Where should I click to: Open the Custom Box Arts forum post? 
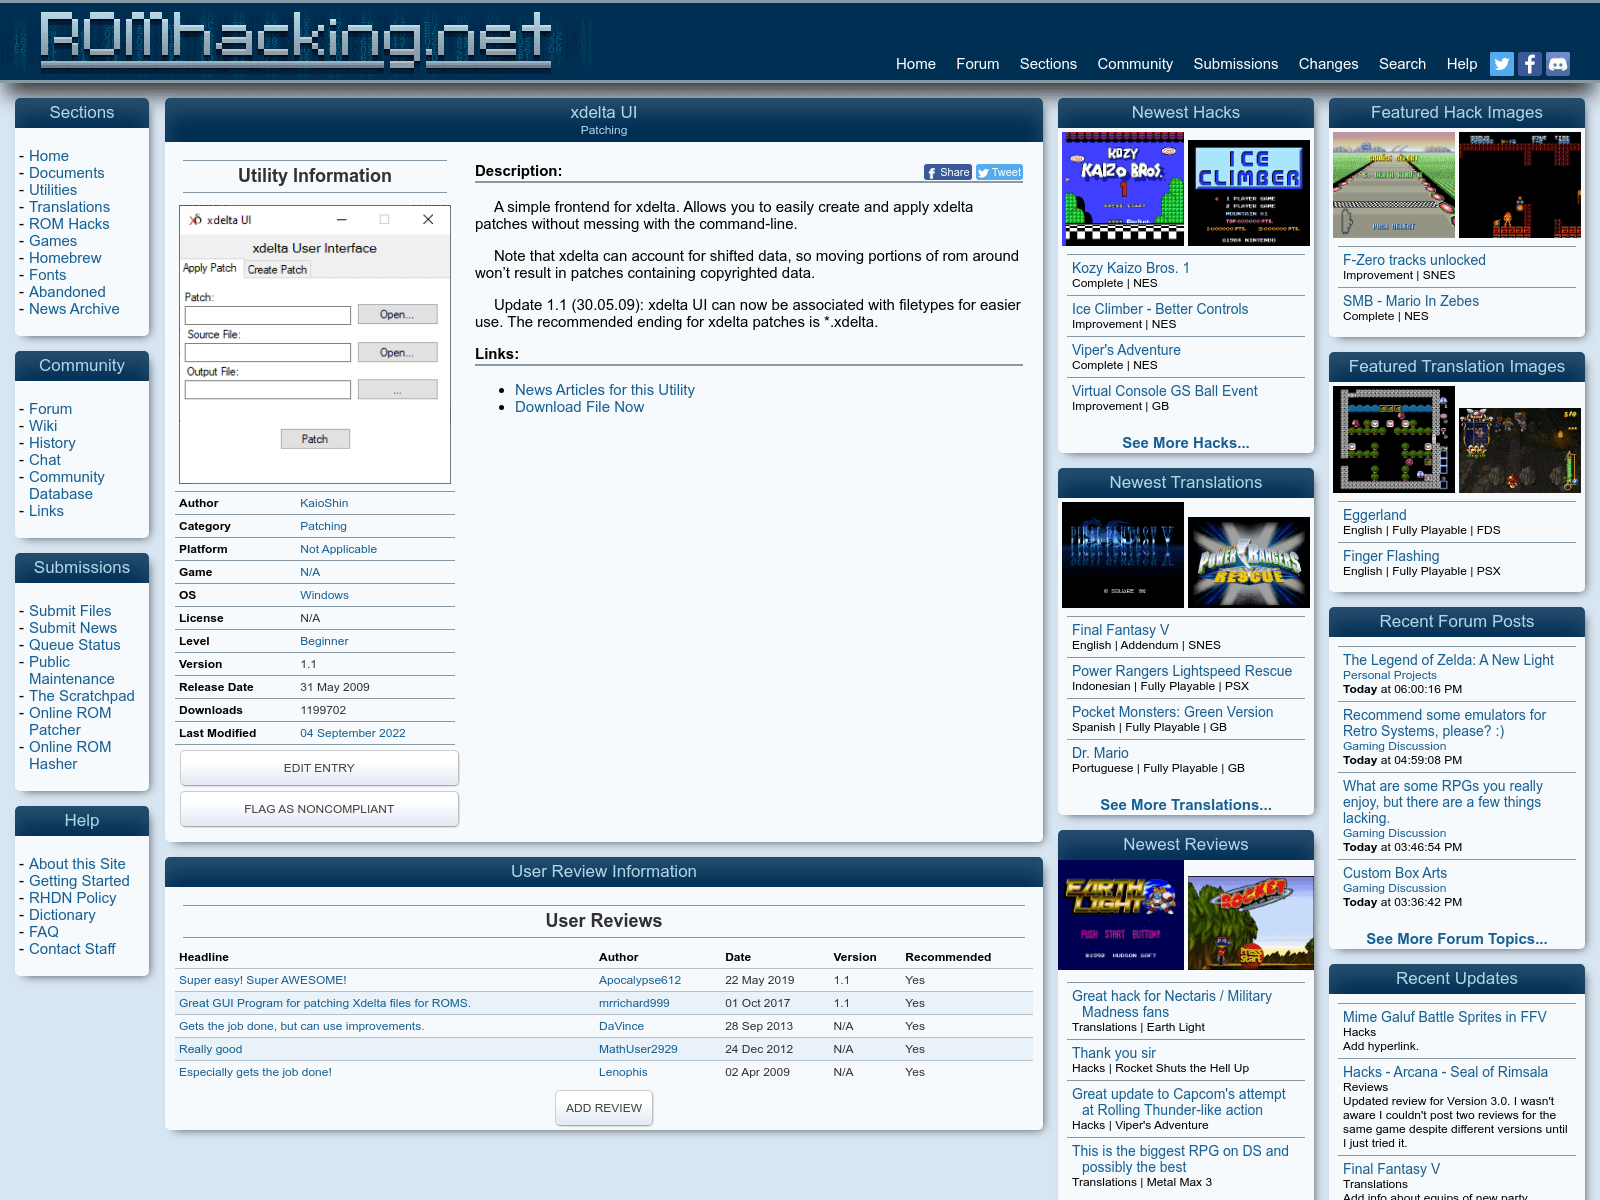point(1395,873)
